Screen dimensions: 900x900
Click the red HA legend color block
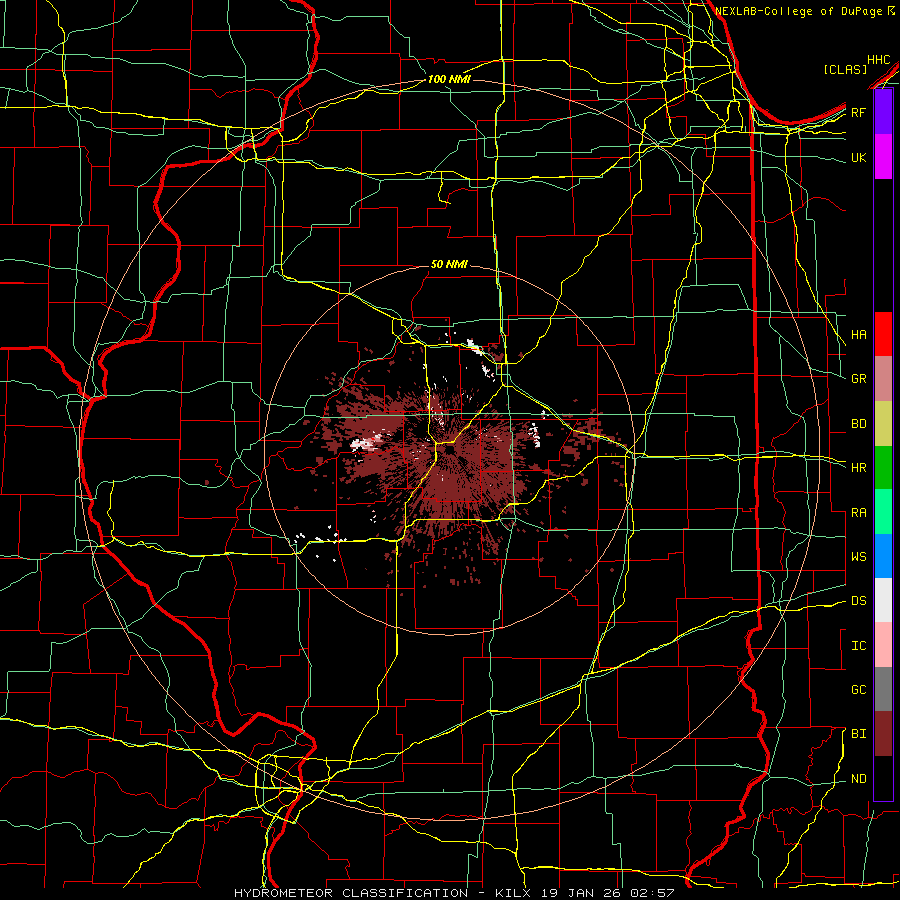point(883,334)
